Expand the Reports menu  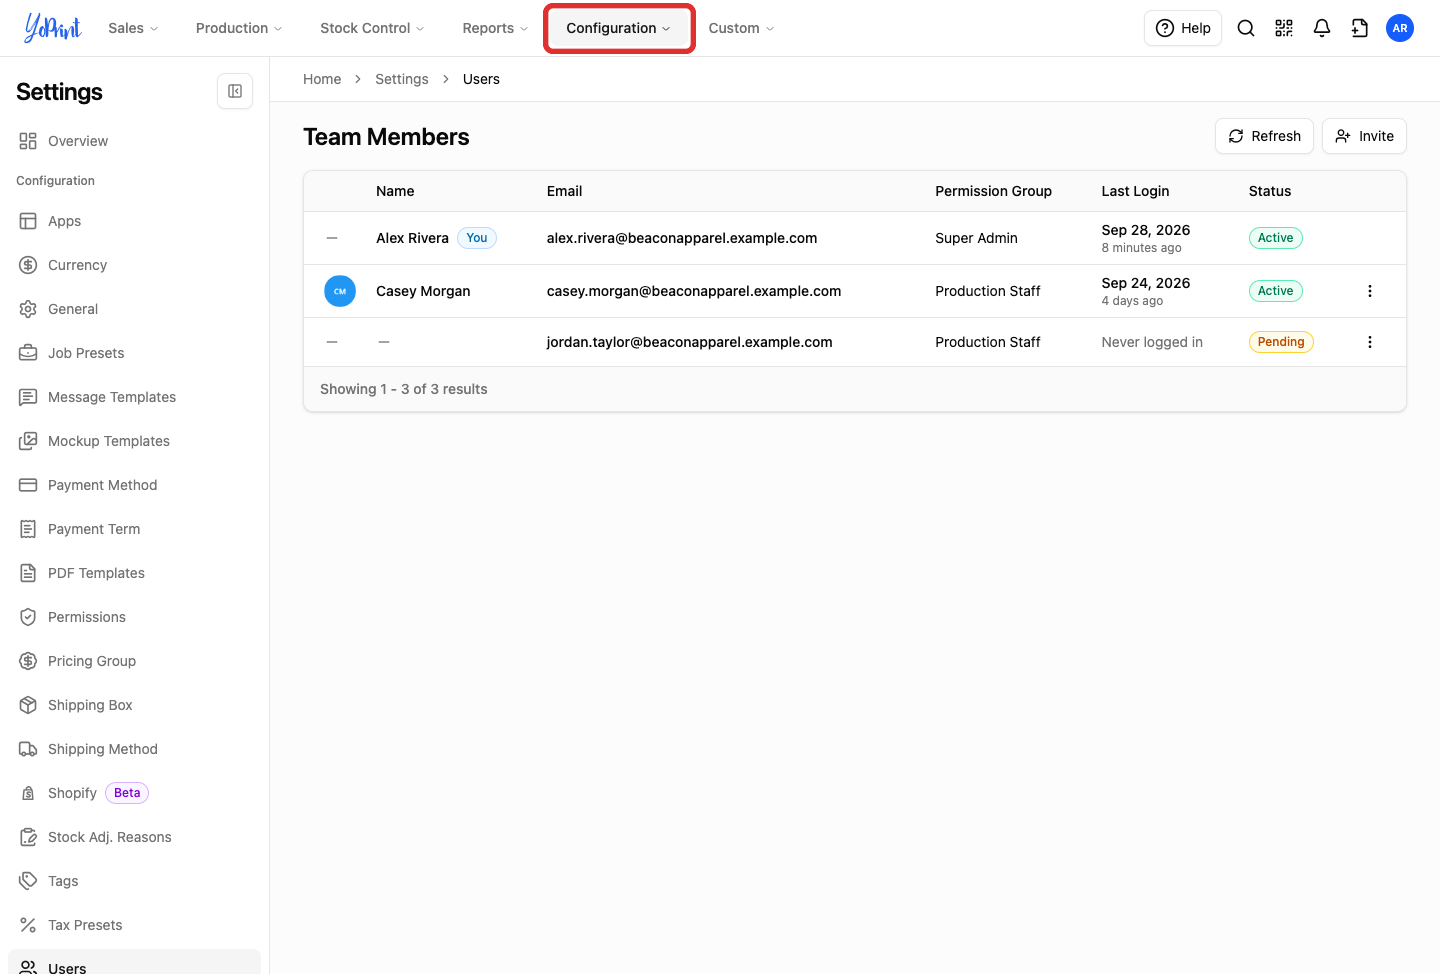495,28
